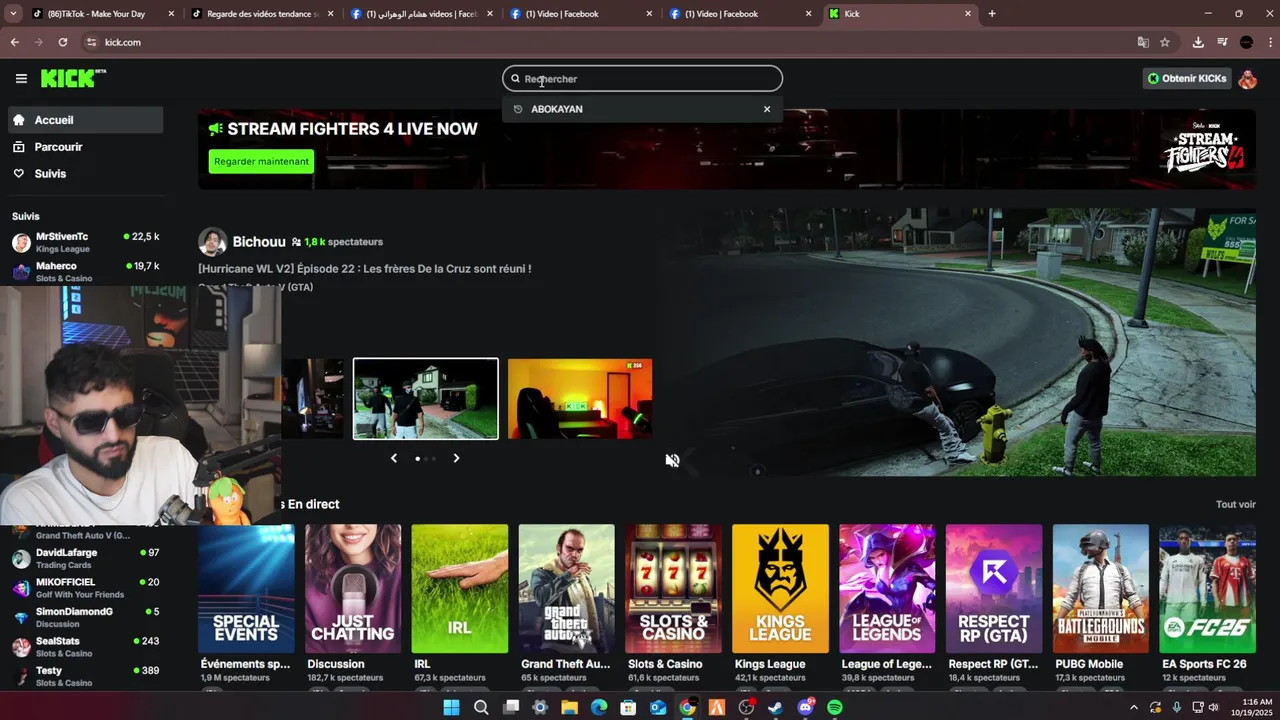Viewport: 1280px width, 720px height.
Task: Open Spotify from taskbar
Action: coord(835,707)
